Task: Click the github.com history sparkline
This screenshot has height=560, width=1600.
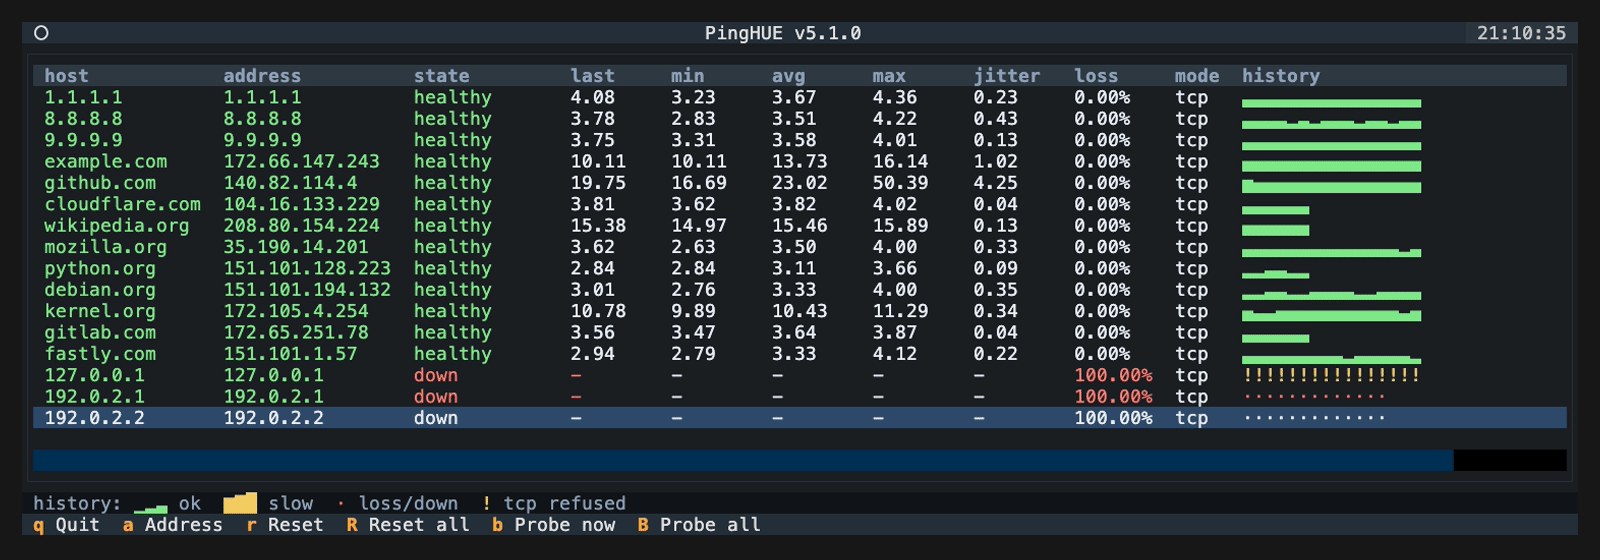Action: (x=1331, y=185)
